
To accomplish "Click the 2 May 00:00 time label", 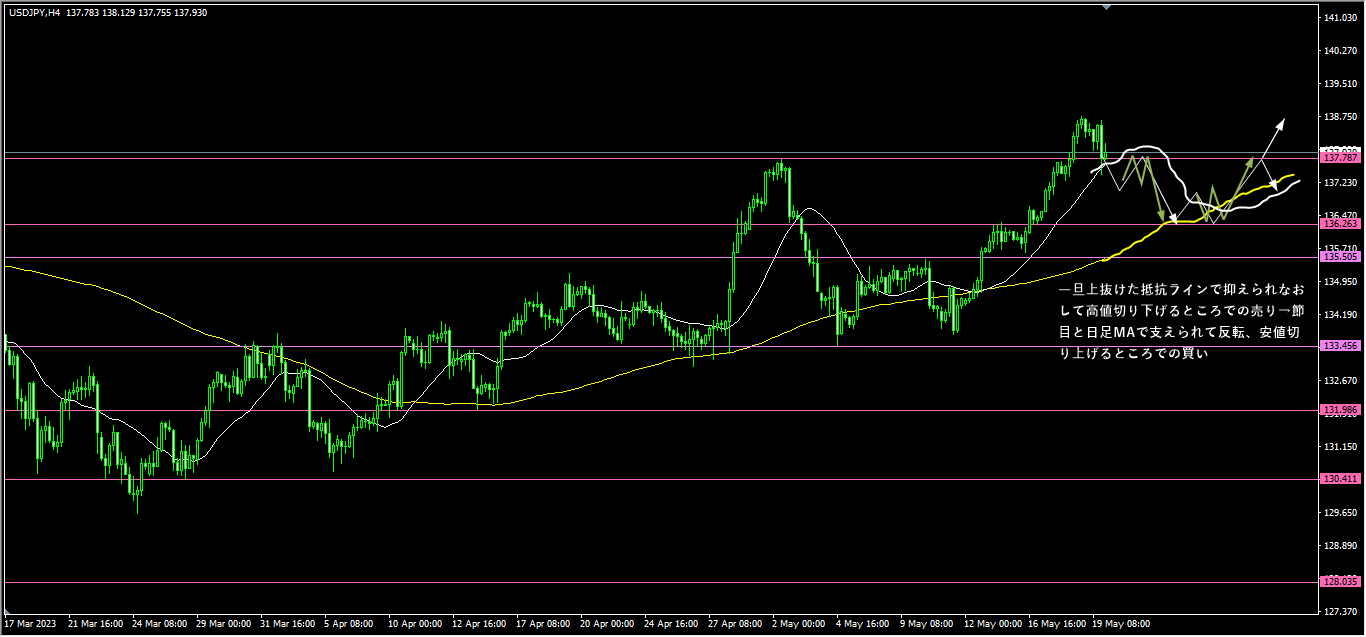I will 798,624.
